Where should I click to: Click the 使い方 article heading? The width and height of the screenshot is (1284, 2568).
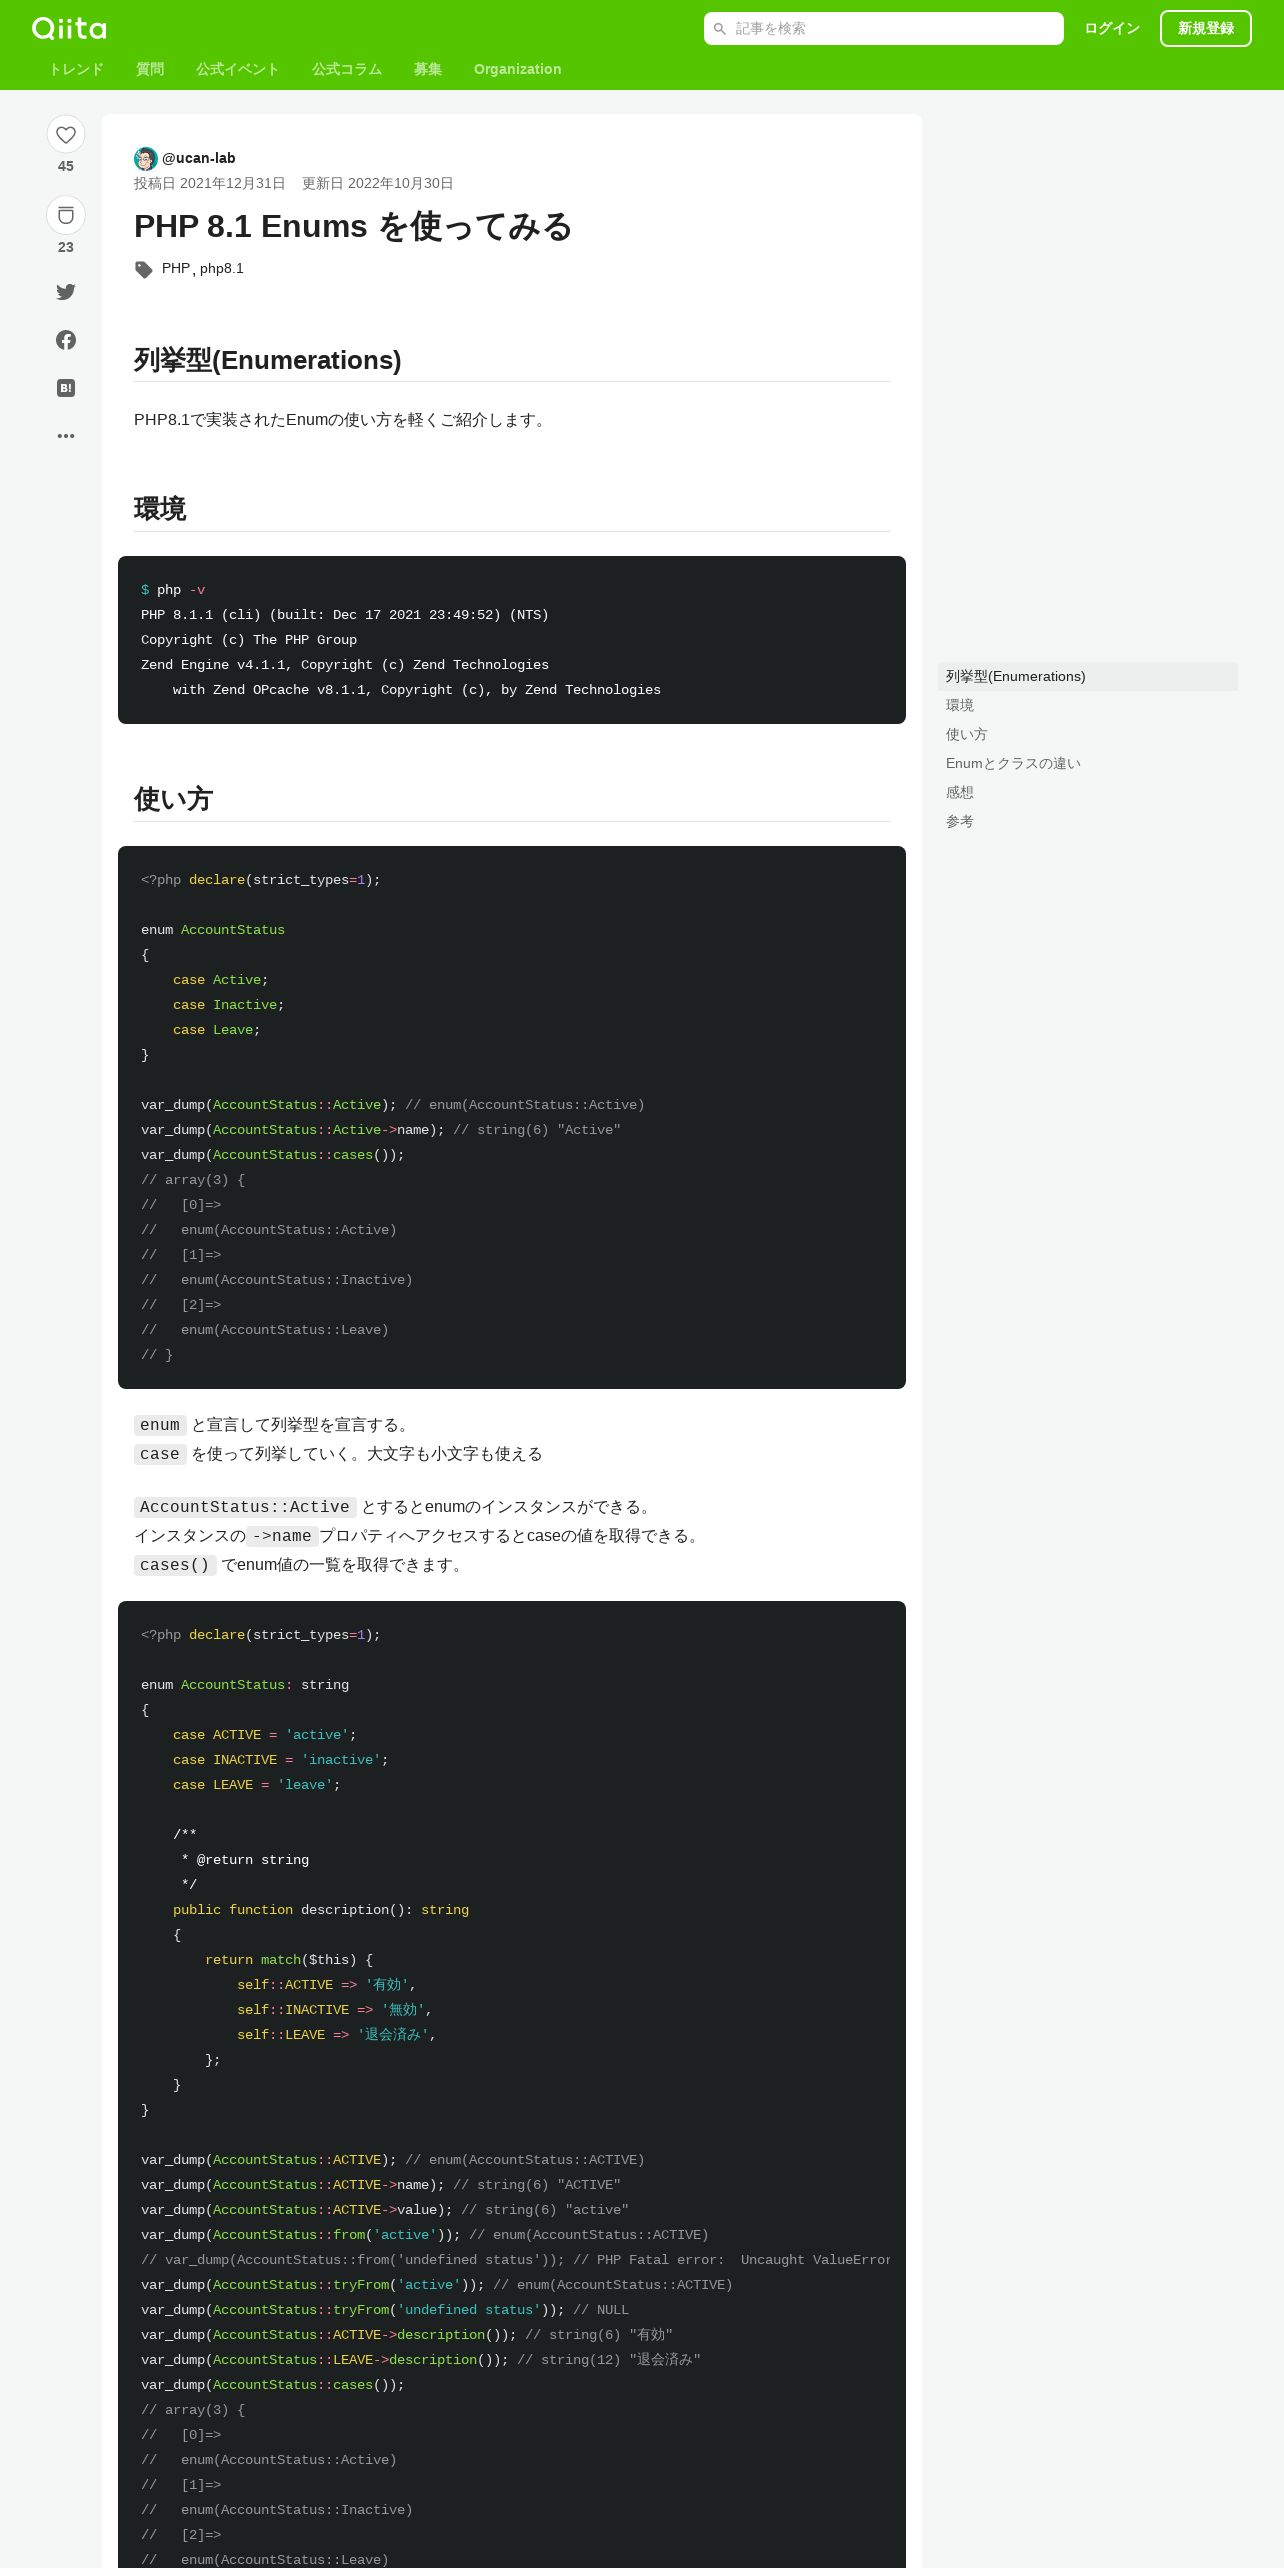click(x=173, y=799)
